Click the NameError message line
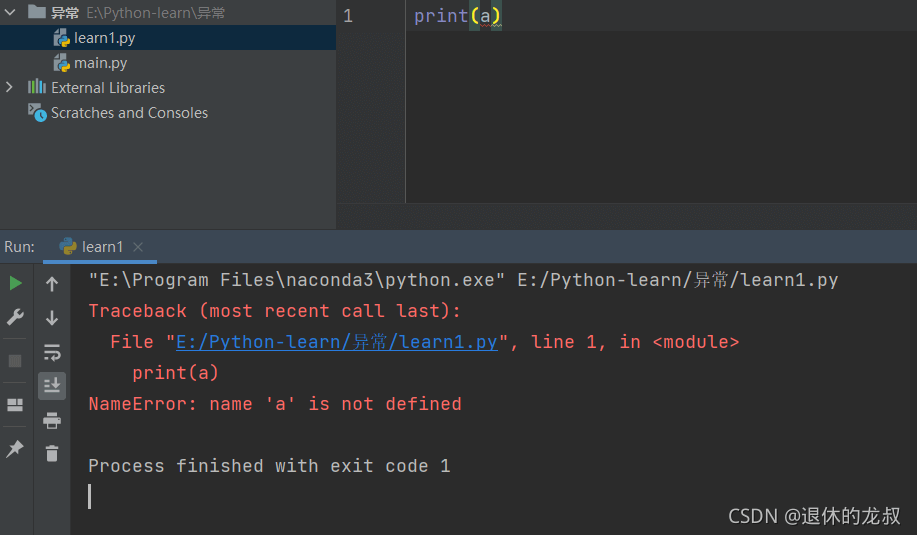This screenshot has height=535, width=917. [275, 404]
